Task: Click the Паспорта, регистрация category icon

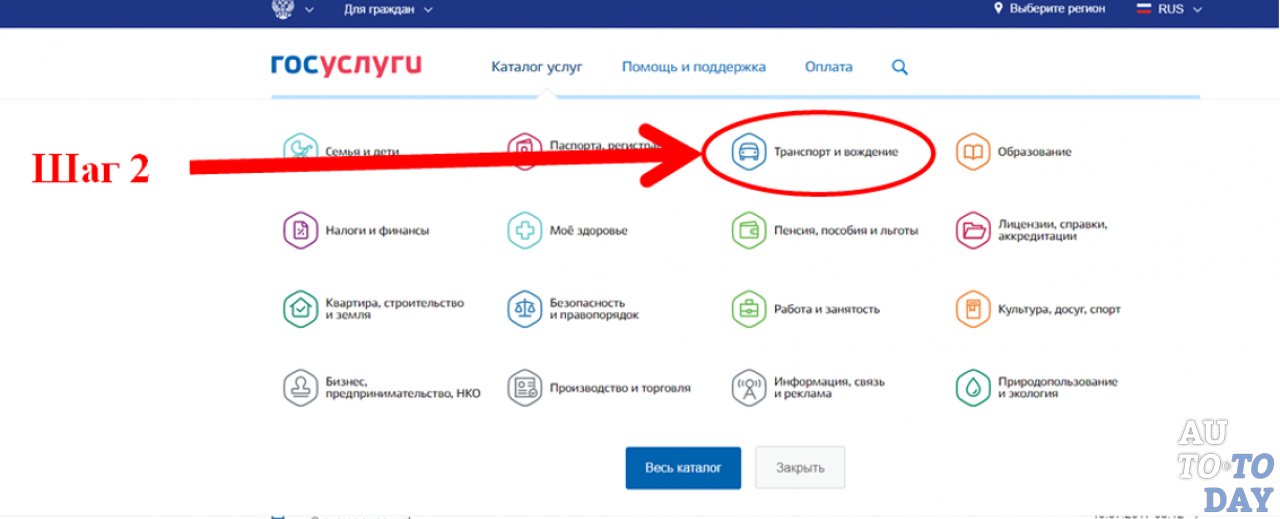Action: tap(524, 151)
